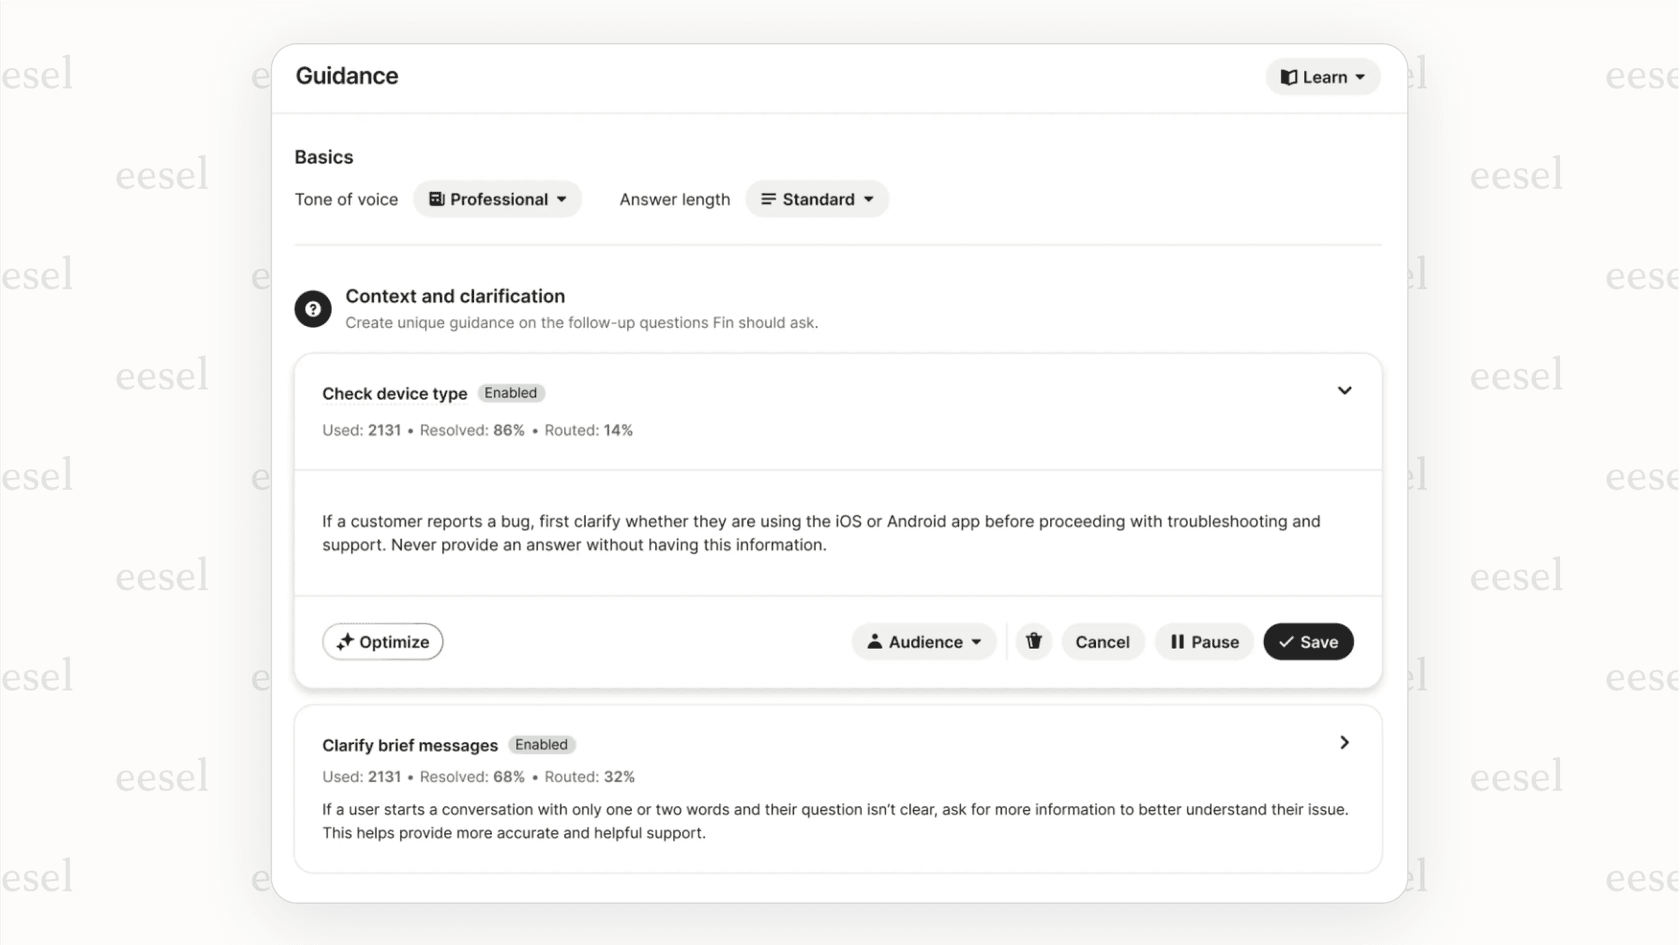Open the Tone of voice Professional dropdown
This screenshot has height=945, width=1680.
(497, 199)
